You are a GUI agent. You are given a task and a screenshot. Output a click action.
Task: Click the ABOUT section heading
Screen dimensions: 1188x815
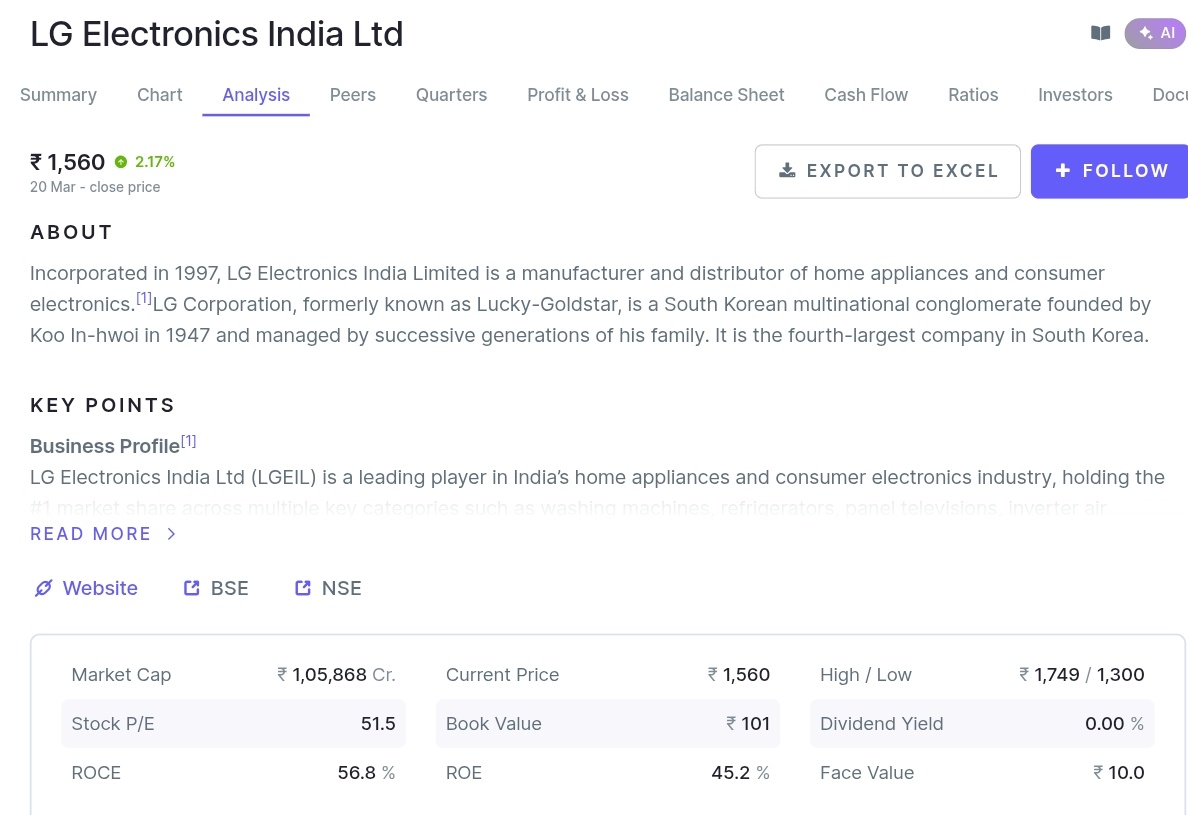(71, 233)
